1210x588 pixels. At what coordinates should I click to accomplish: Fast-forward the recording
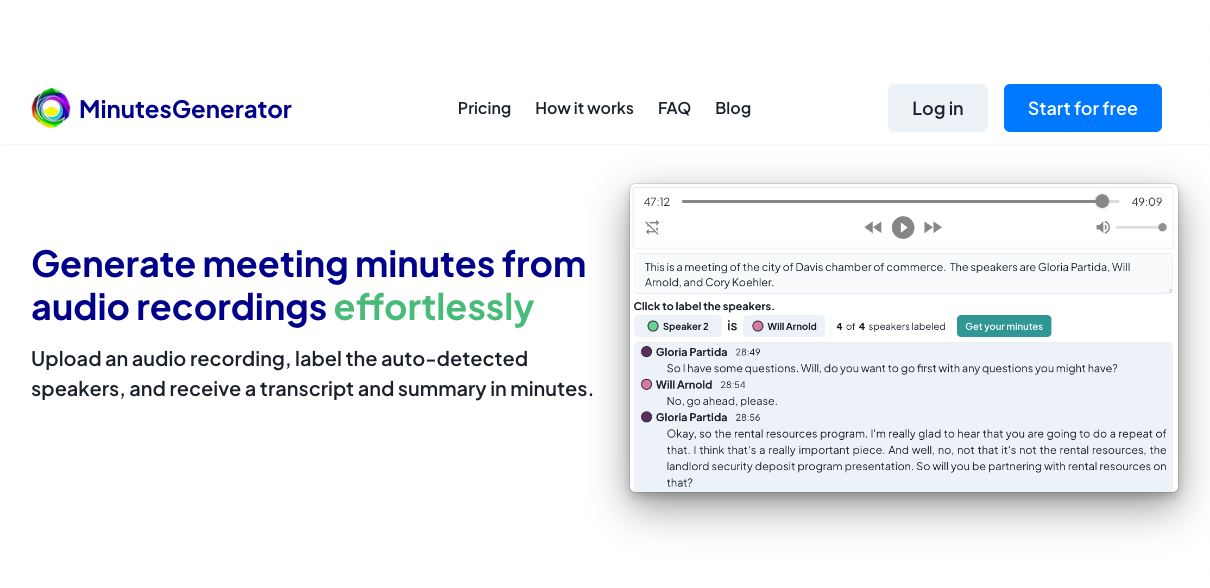[x=933, y=227]
